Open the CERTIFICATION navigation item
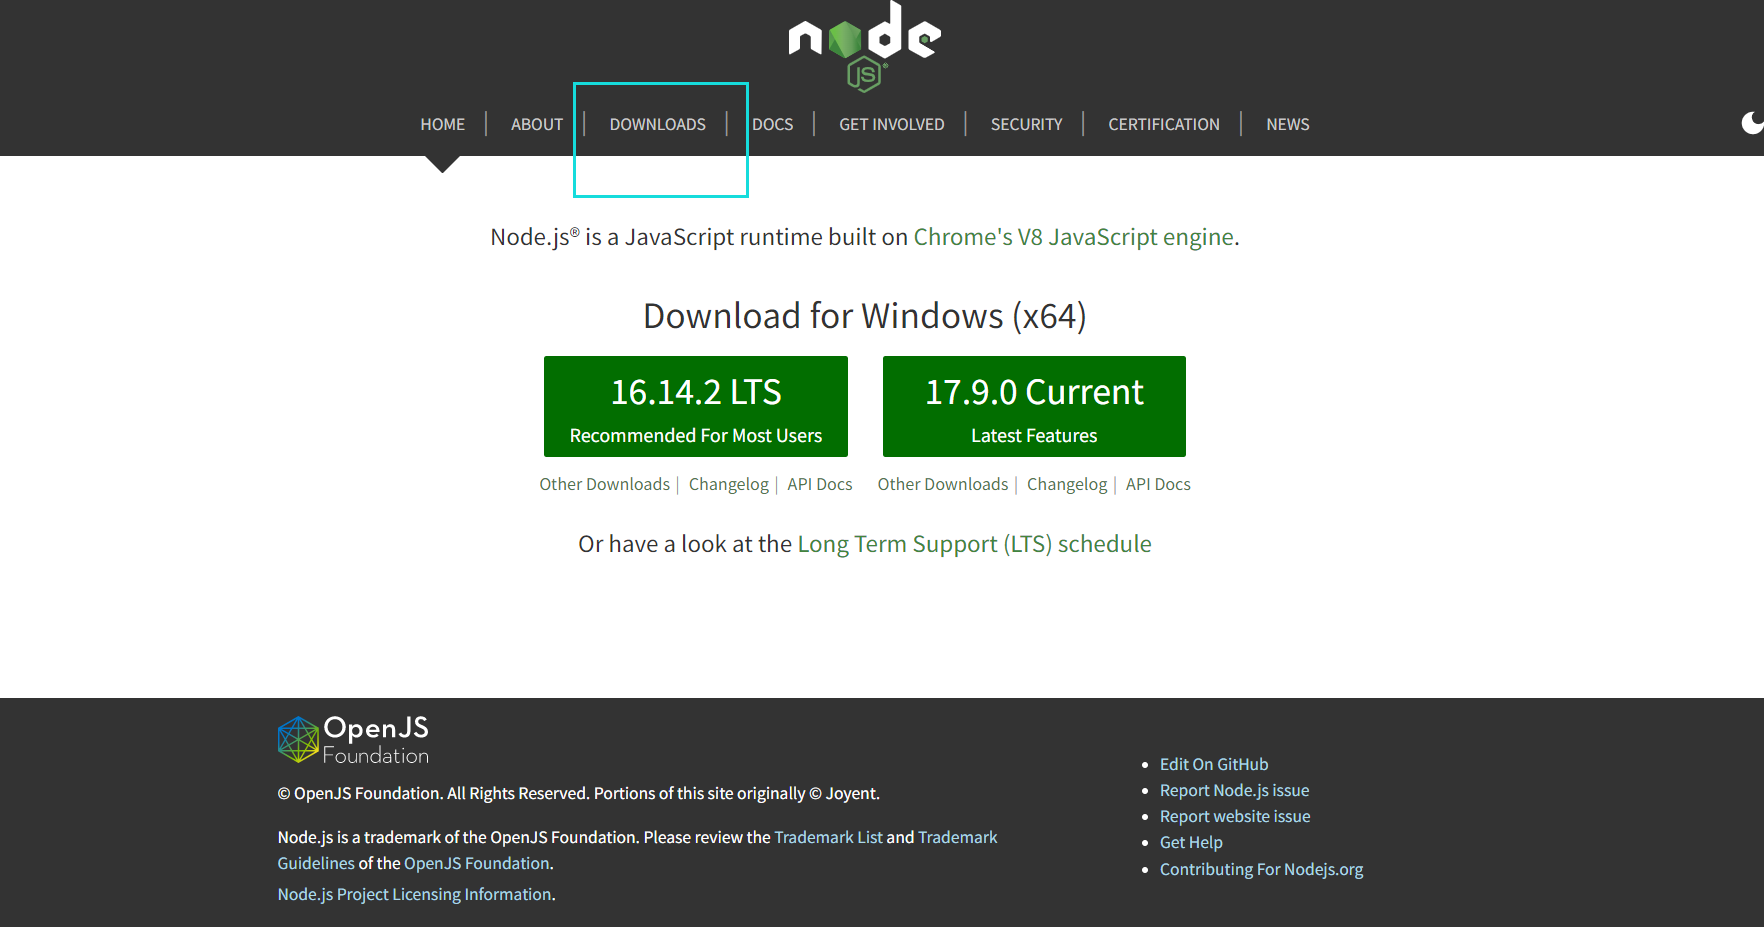Image resolution: width=1764 pixels, height=927 pixels. tap(1164, 124)
